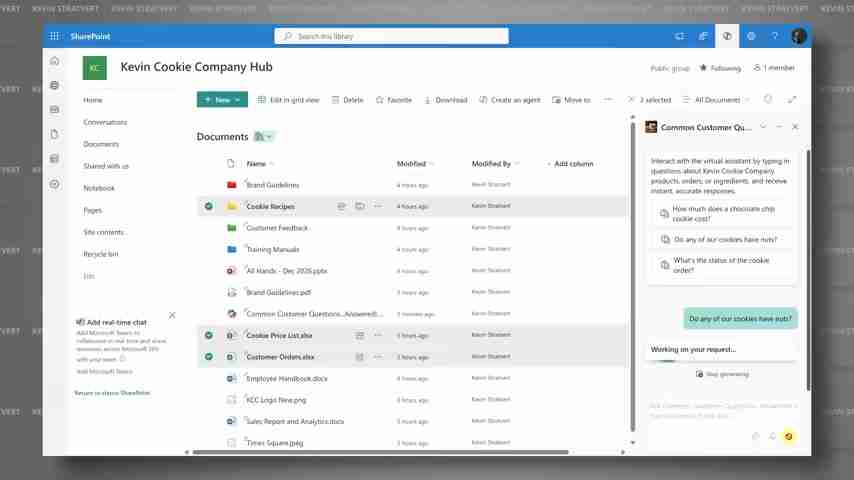This screenshot has height=480, width=854.
Task: Click the Delete toolbar command
Action: (x=347, y=100)
